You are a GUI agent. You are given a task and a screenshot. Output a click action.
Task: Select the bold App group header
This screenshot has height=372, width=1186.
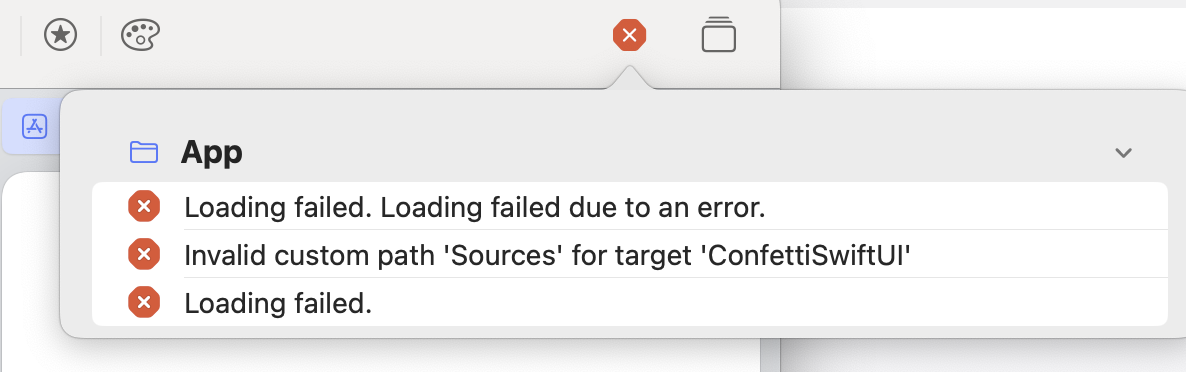click(212, 153)
